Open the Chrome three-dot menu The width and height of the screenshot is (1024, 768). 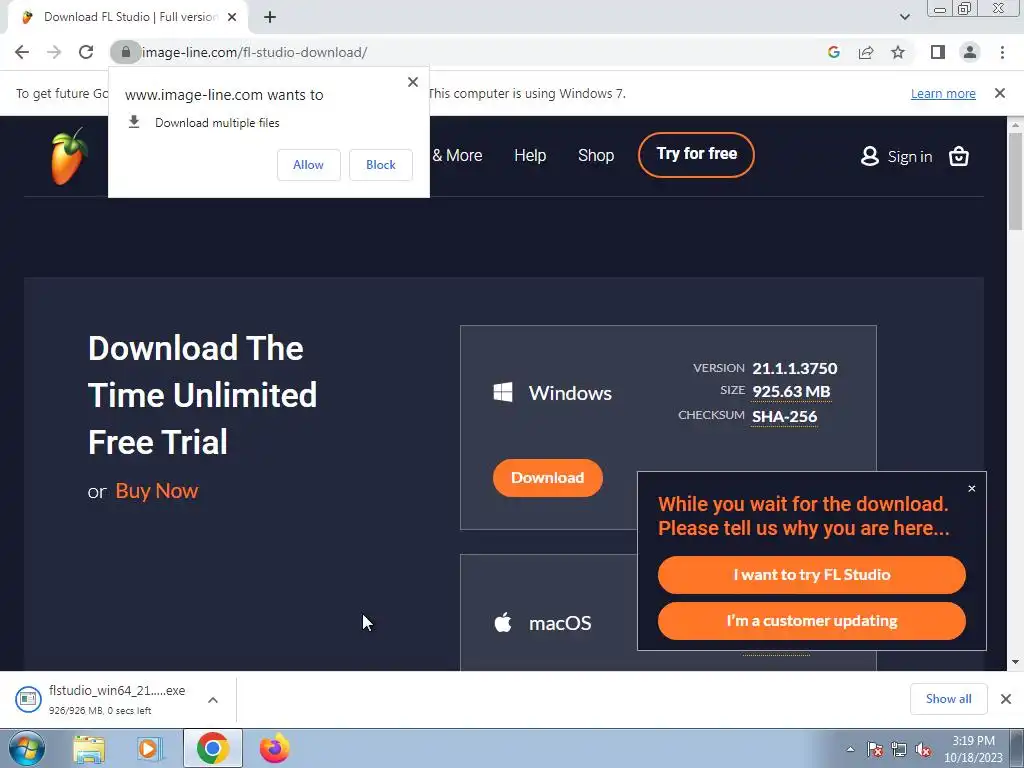tap(1002, 52)
